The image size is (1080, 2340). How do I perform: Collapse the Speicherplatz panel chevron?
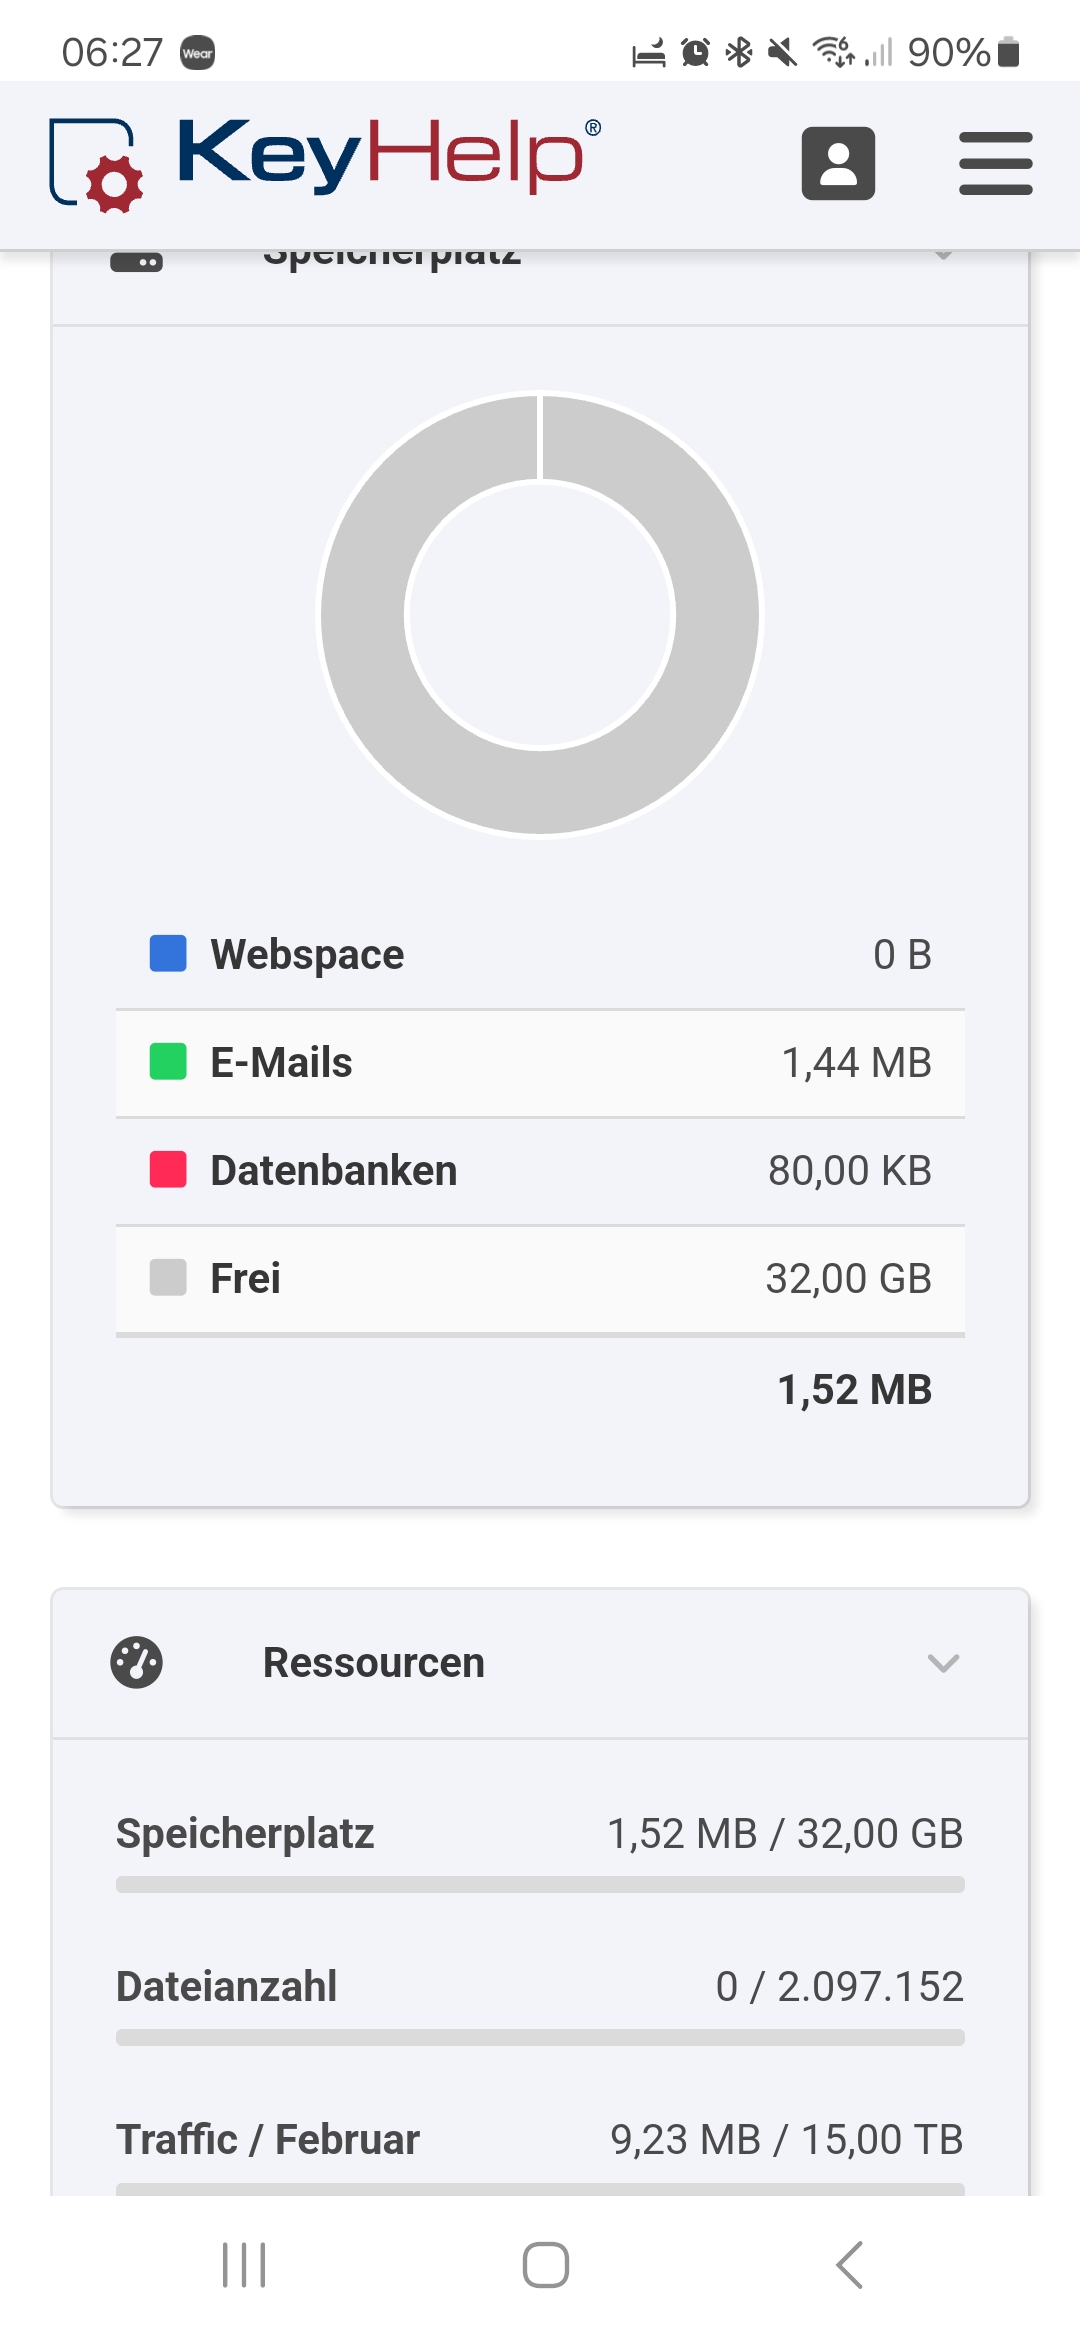(943, 256)
